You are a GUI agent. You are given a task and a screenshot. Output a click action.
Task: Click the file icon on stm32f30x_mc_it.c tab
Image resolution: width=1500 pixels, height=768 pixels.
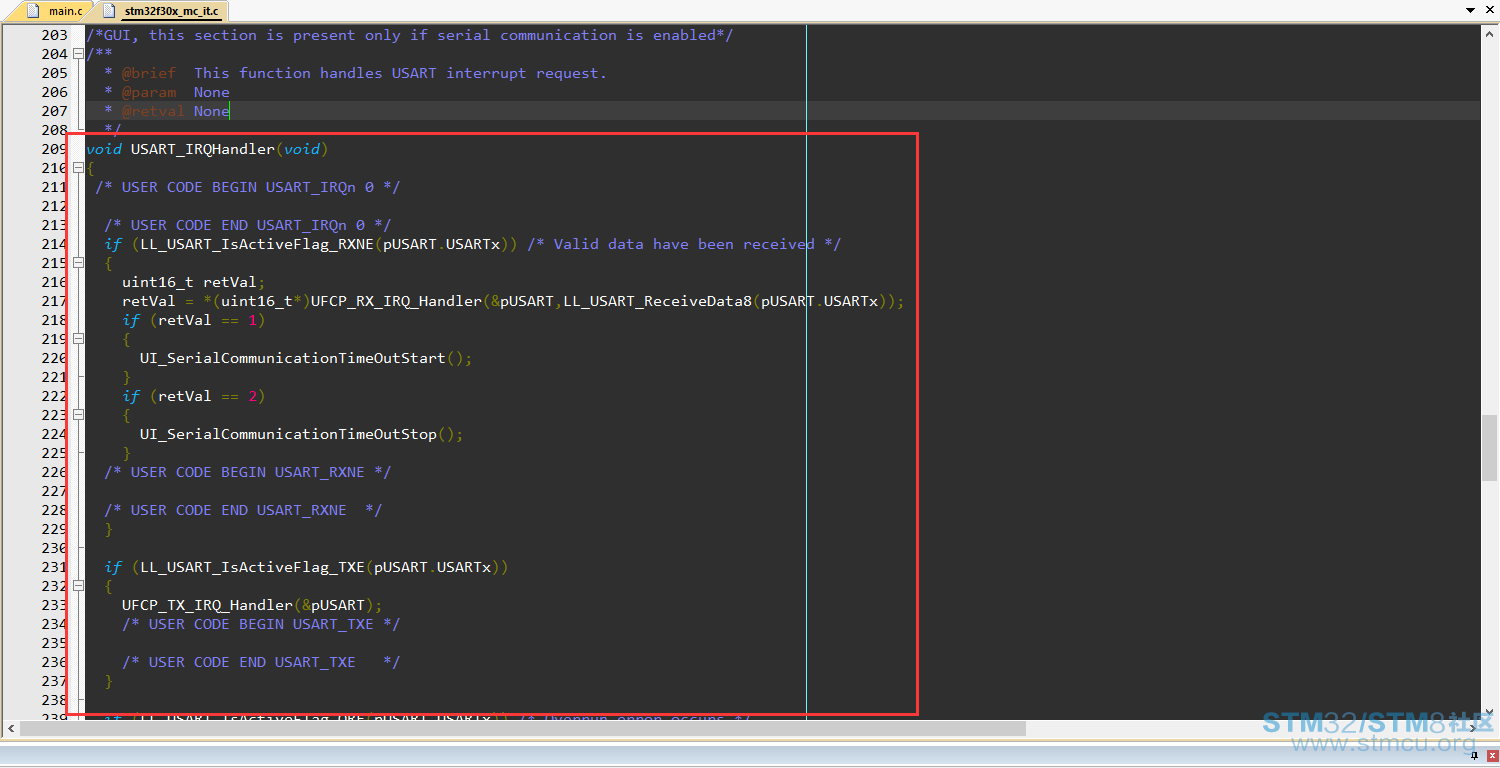coord(109,10)
